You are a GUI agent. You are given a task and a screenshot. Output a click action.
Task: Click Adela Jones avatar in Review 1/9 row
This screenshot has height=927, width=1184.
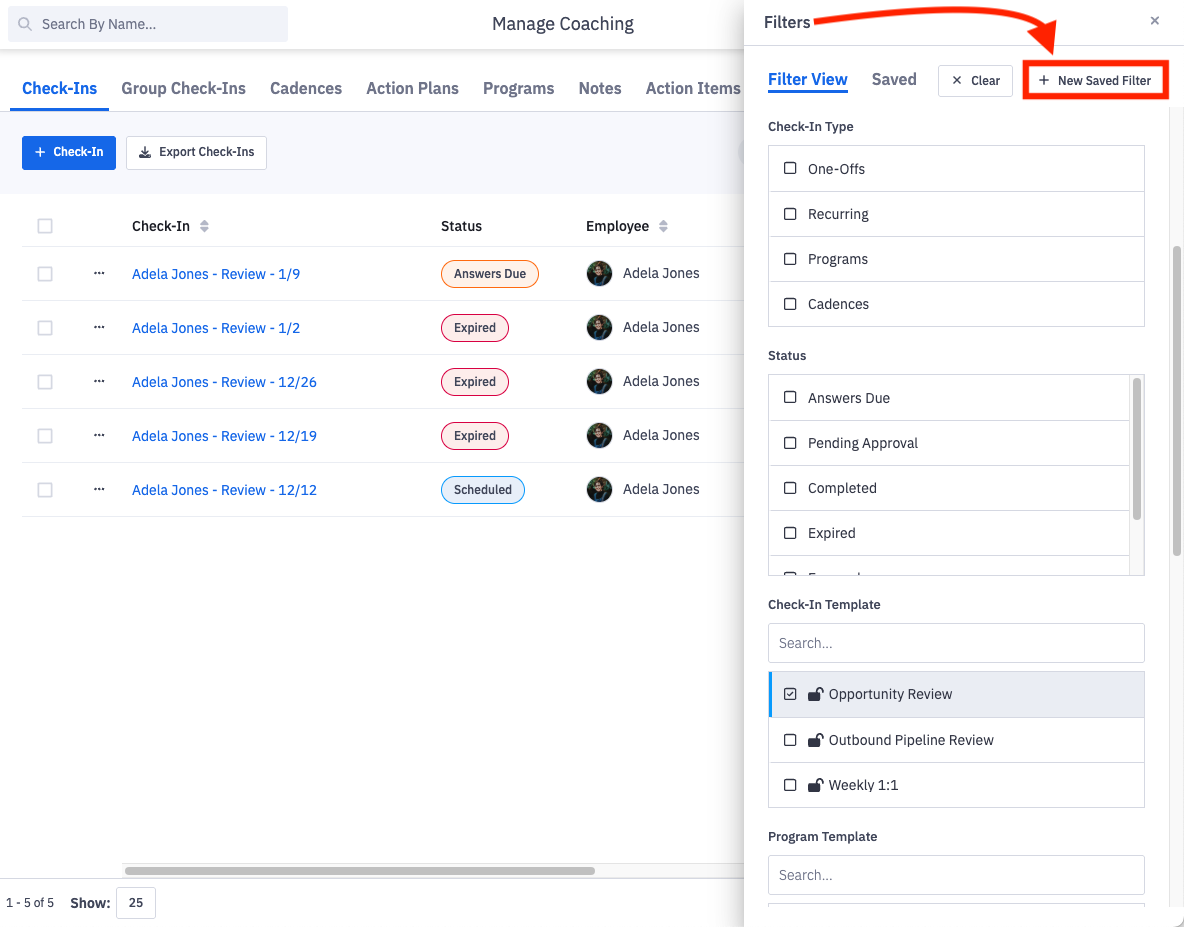600,273
